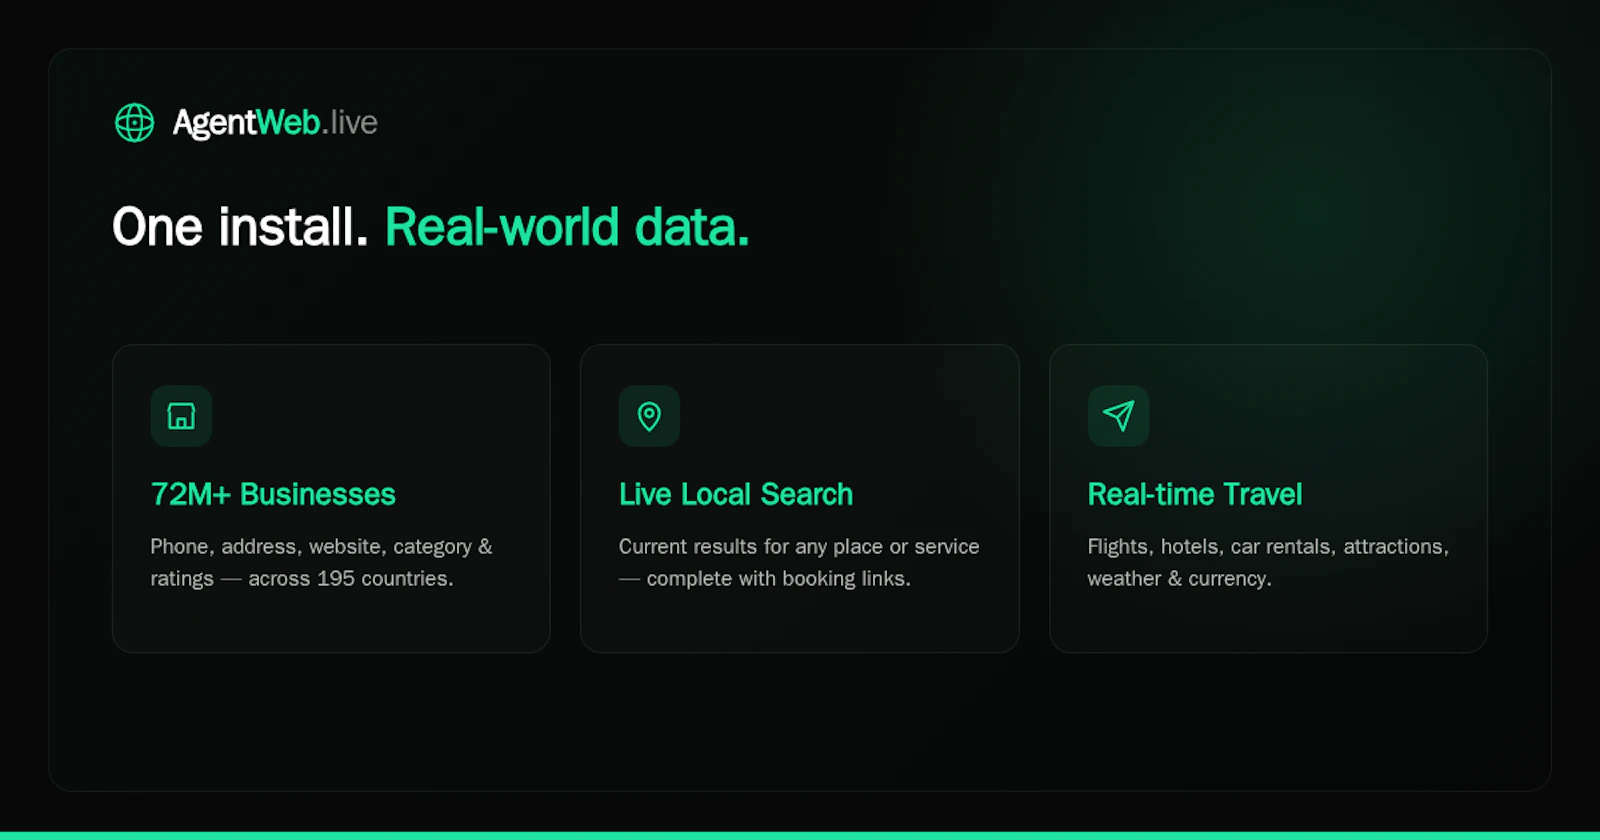The width and height of the screenshot is (1600, 840).
Task: Select the 'Real-time Travel' heading
Action: (1195, 494)
